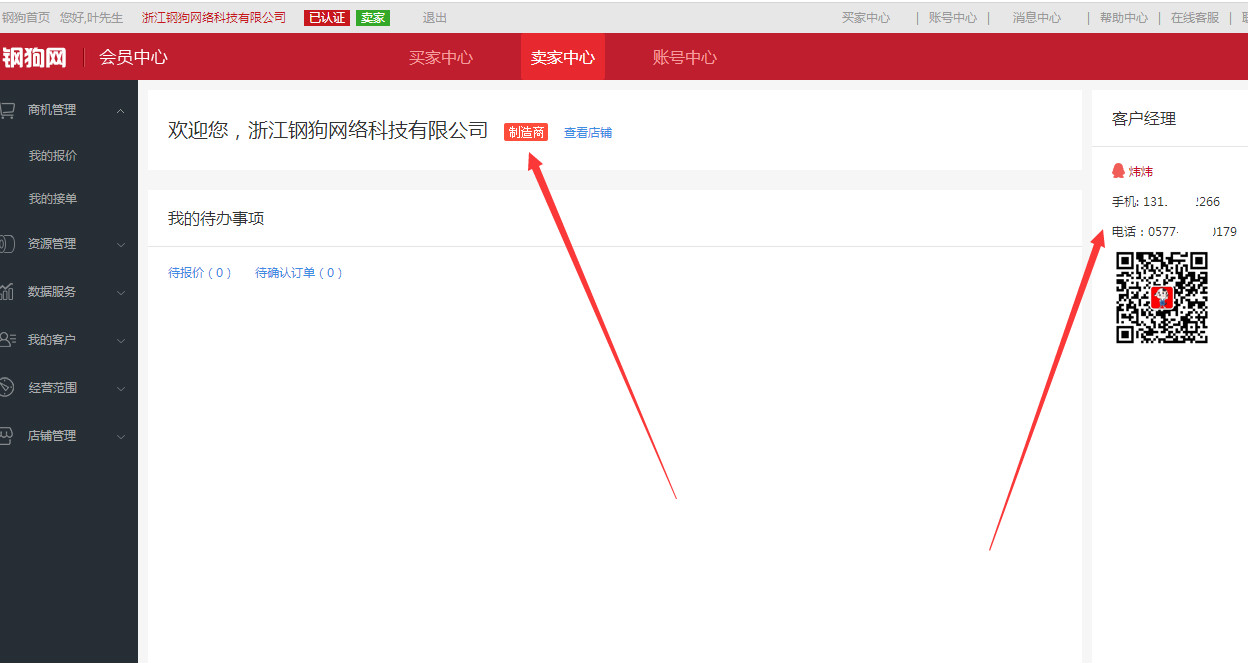The height and width of the screenshot is (663, 1248).
Task: Click the 经营范围 compass icon
Action: click(10, 387)
